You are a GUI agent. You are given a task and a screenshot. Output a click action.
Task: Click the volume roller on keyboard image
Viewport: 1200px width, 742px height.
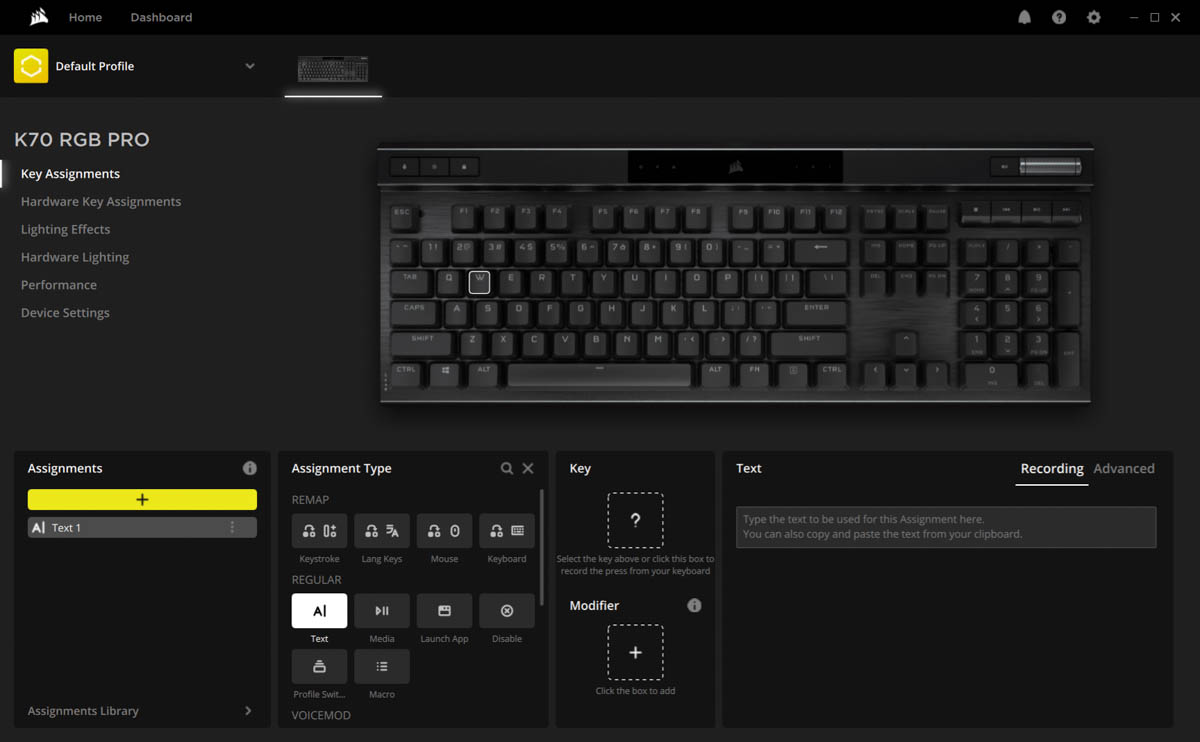(1050, 167)
